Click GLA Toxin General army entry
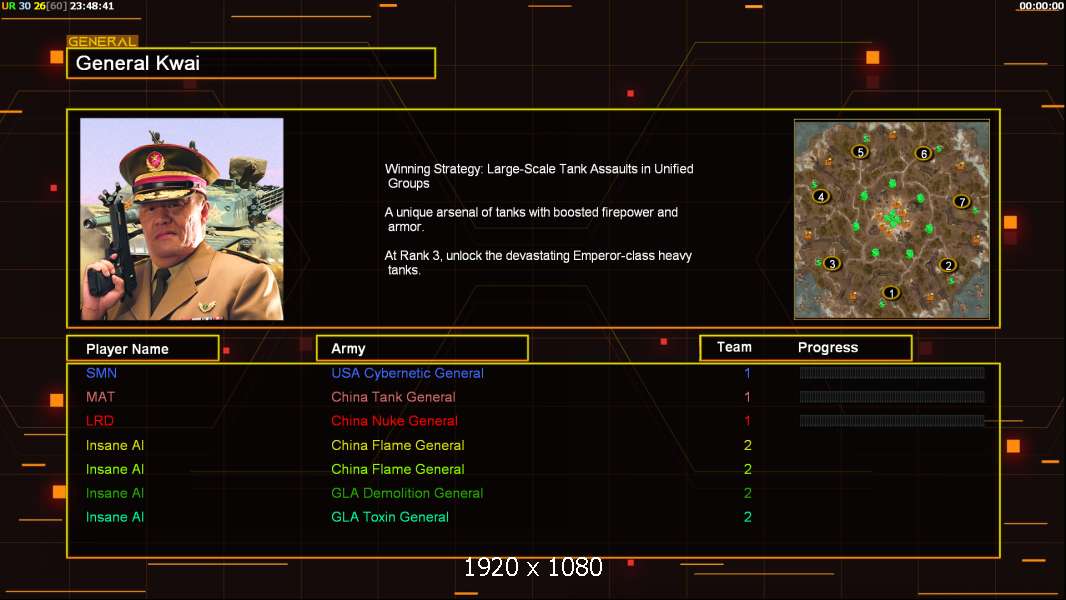The image size is (1066, 600). (x=390, y=517)
